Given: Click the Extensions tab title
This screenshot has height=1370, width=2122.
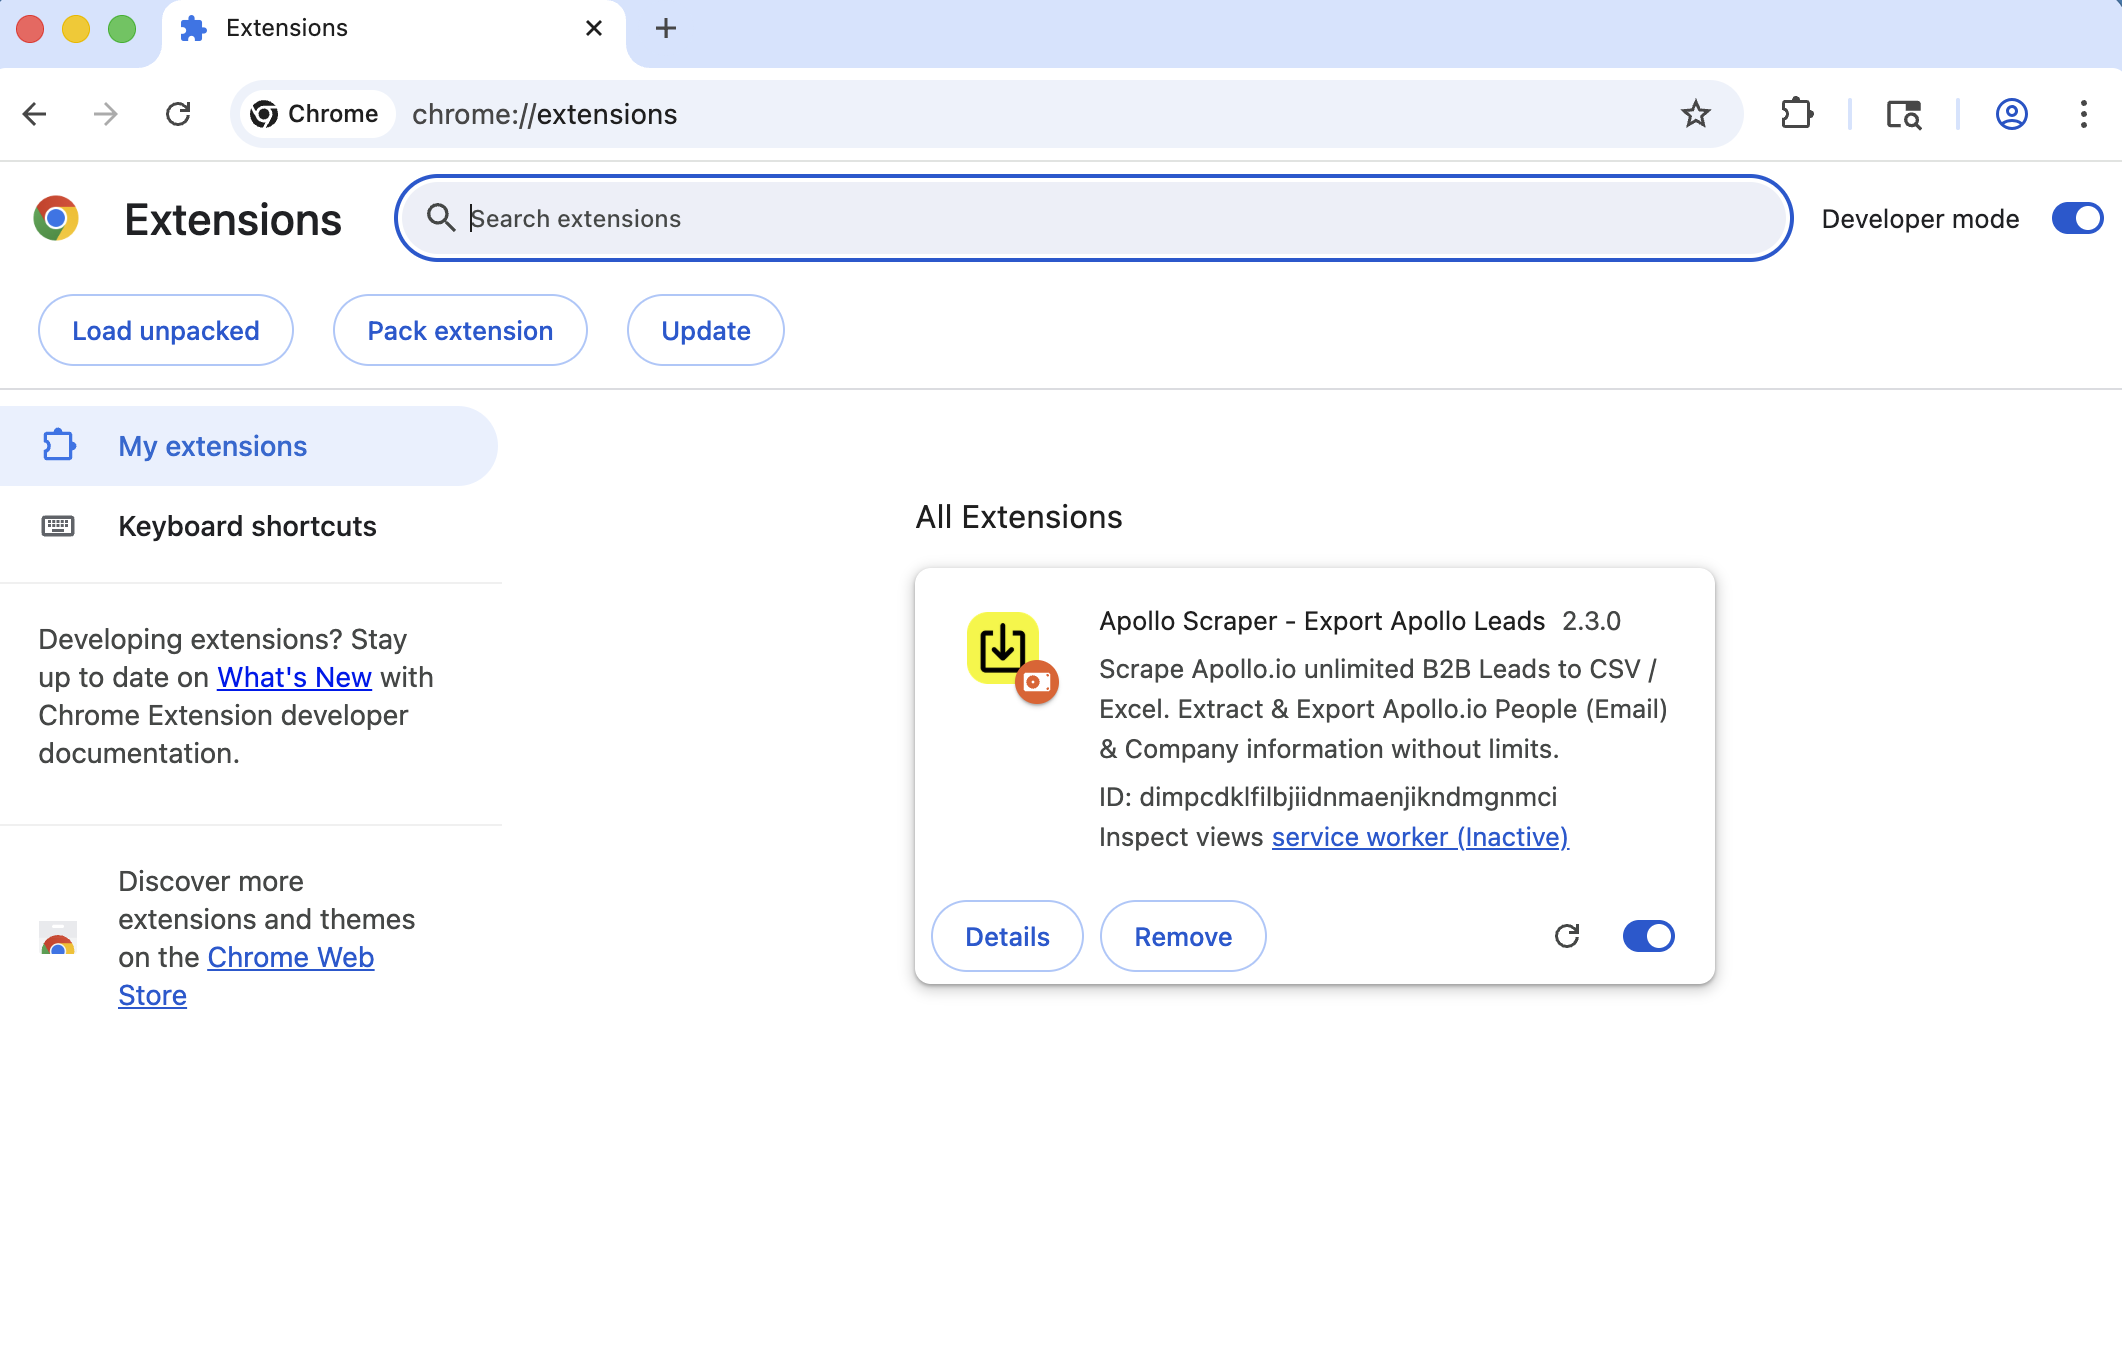Looking at the screenshot, I should click(x=287, y=28).
